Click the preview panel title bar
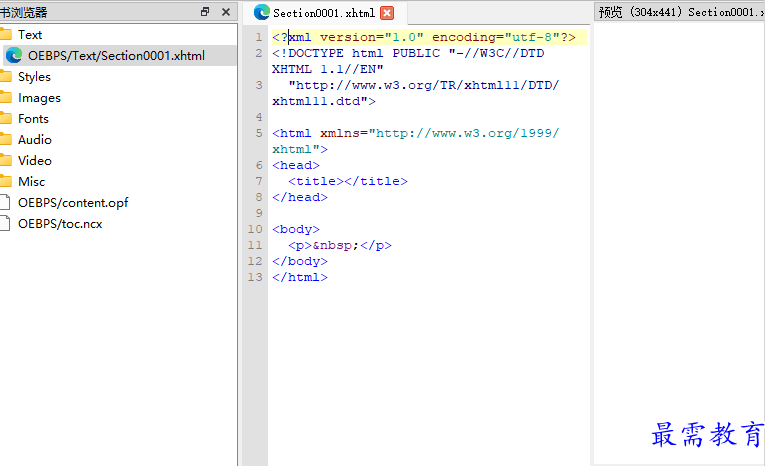The height and width of the screenshot is (466, 773). (679, 12)
